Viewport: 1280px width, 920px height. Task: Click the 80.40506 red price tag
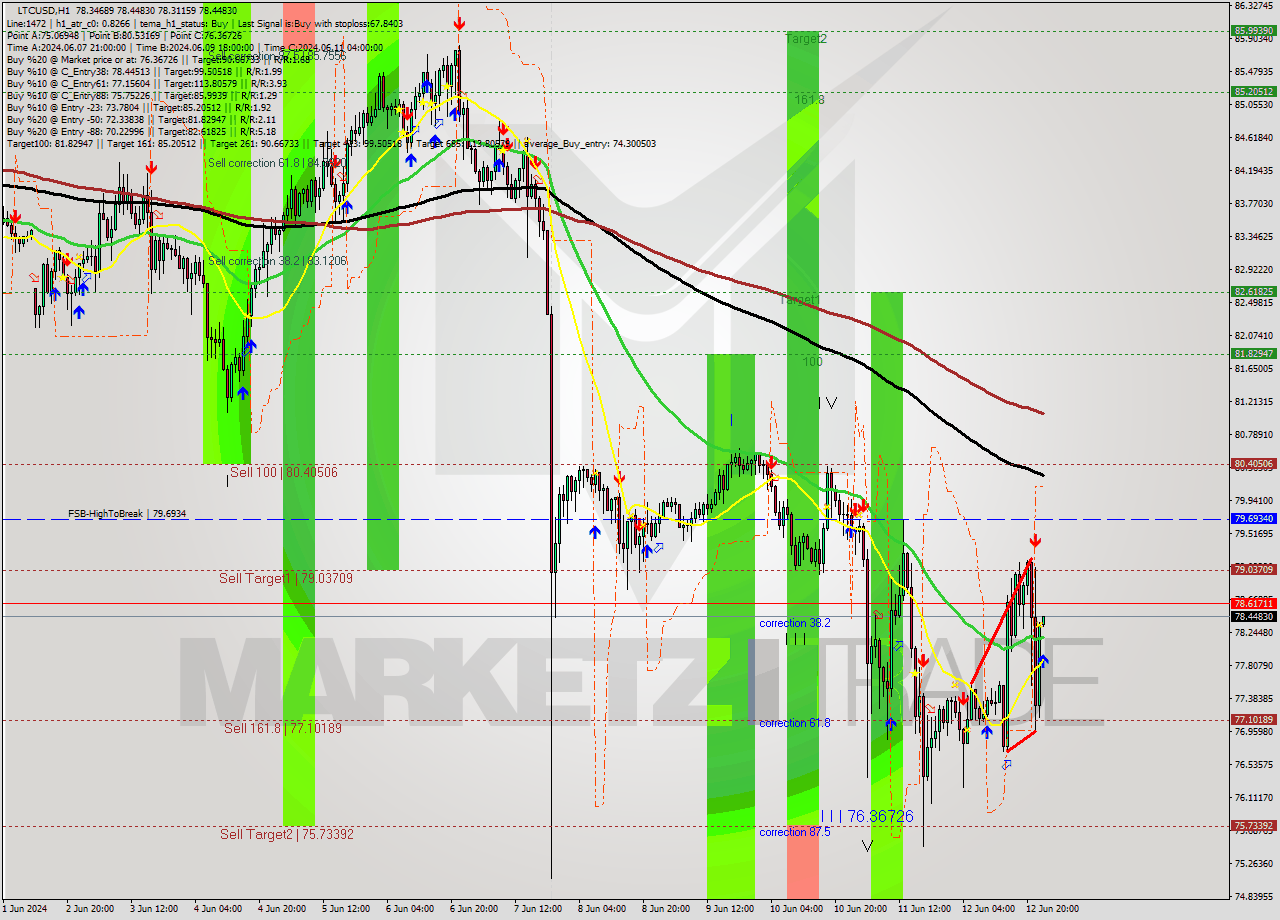point(1254,464)
